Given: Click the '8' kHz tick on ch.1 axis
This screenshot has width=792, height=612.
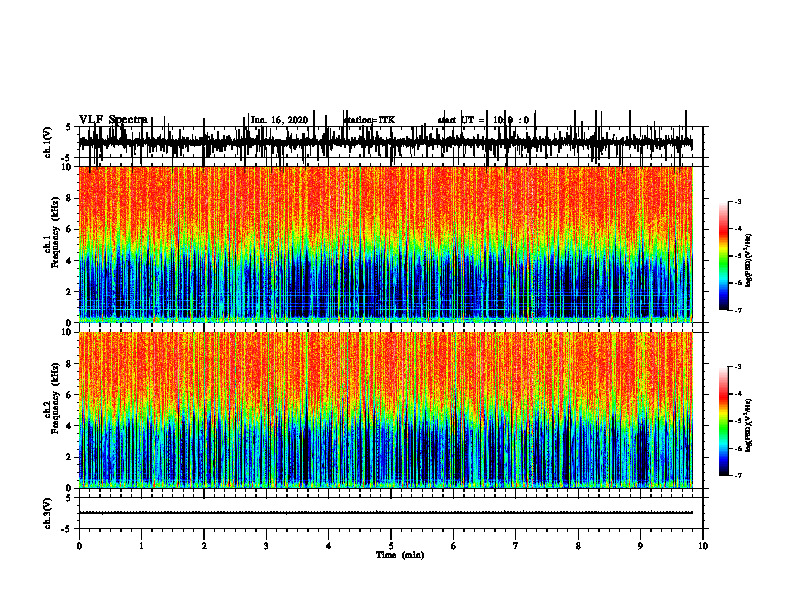Looking at the screenshot, I should coord(70,198).
